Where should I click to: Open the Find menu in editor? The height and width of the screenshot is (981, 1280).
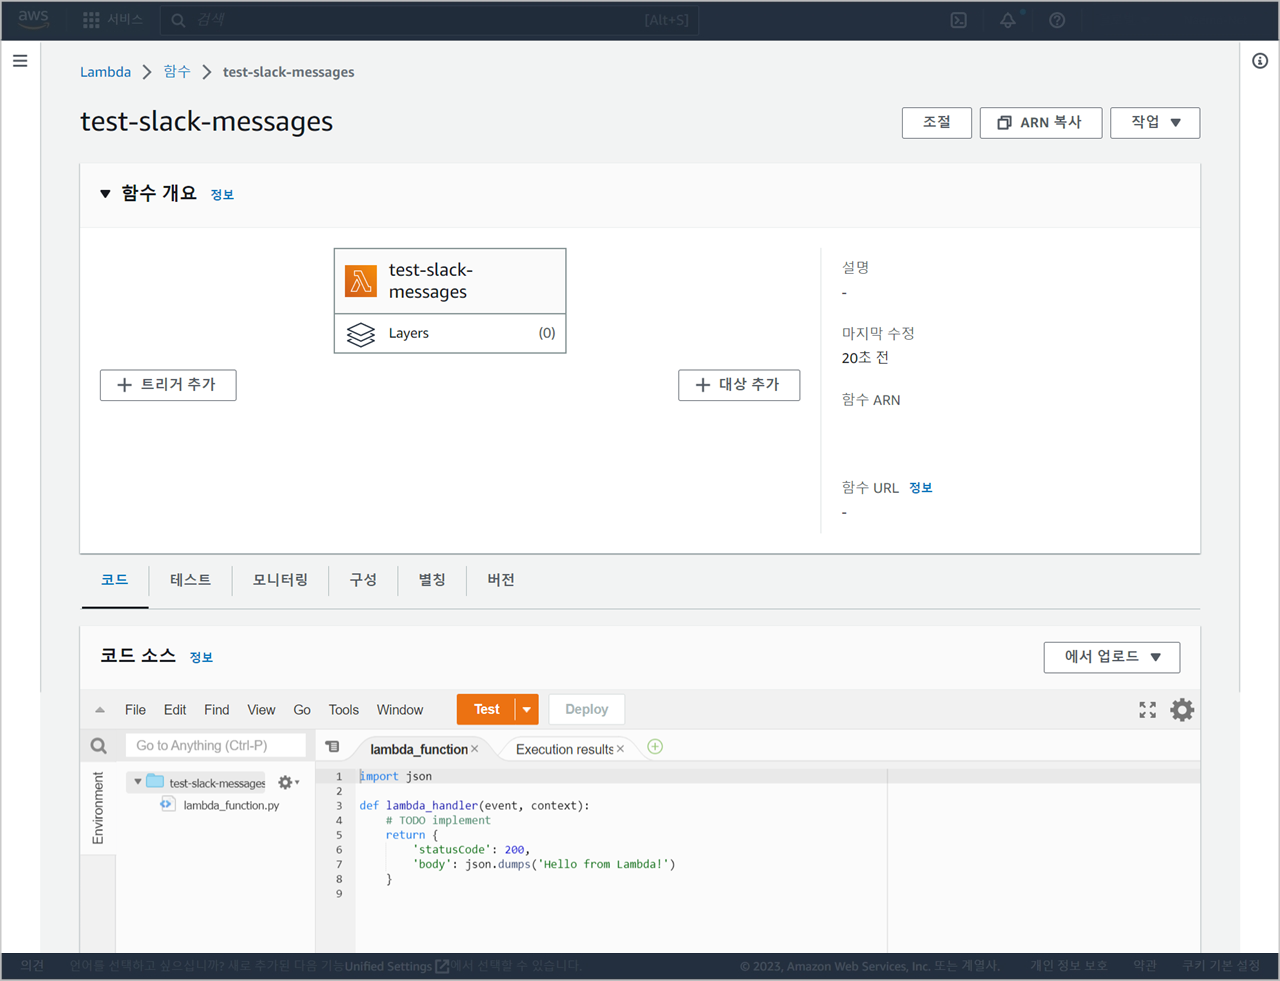[x=217, y=710]
